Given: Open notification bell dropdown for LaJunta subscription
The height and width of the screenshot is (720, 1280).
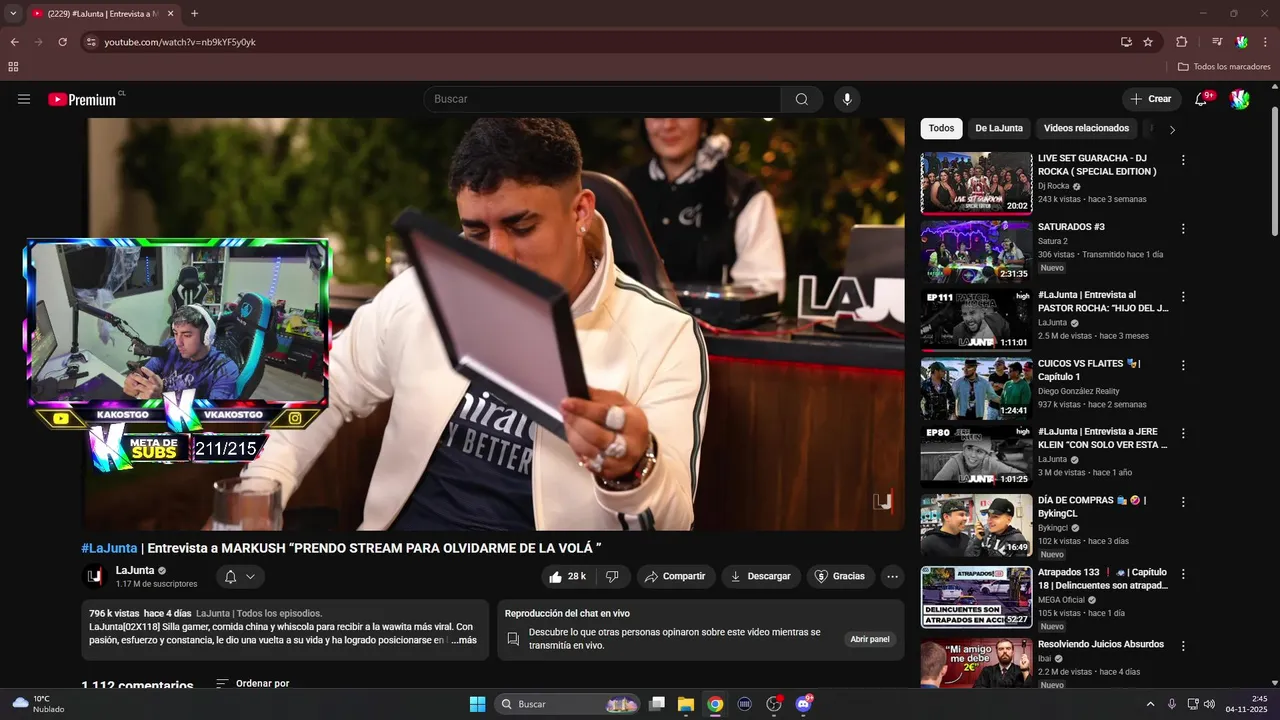Looking at the screenshot, I should click(240, 576).
